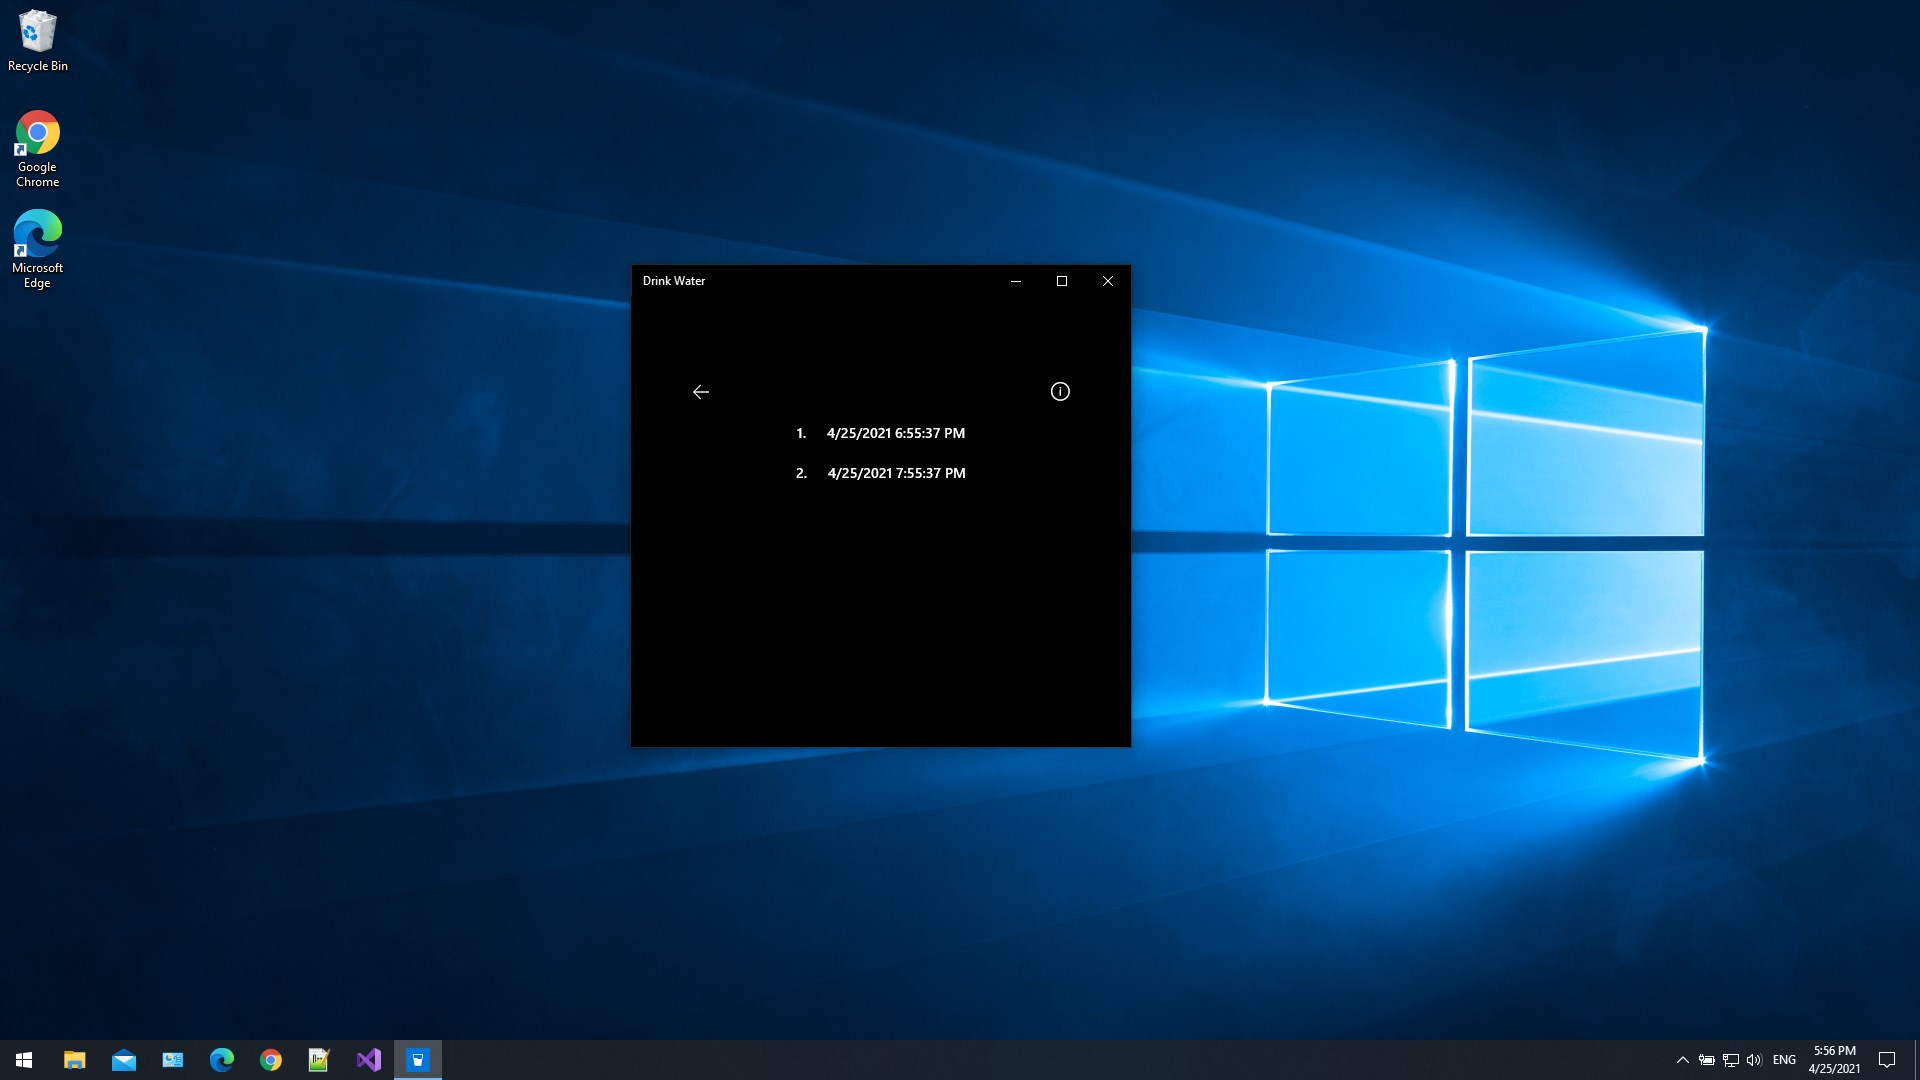Click the battery power tray icon

click(1707, 1060)
